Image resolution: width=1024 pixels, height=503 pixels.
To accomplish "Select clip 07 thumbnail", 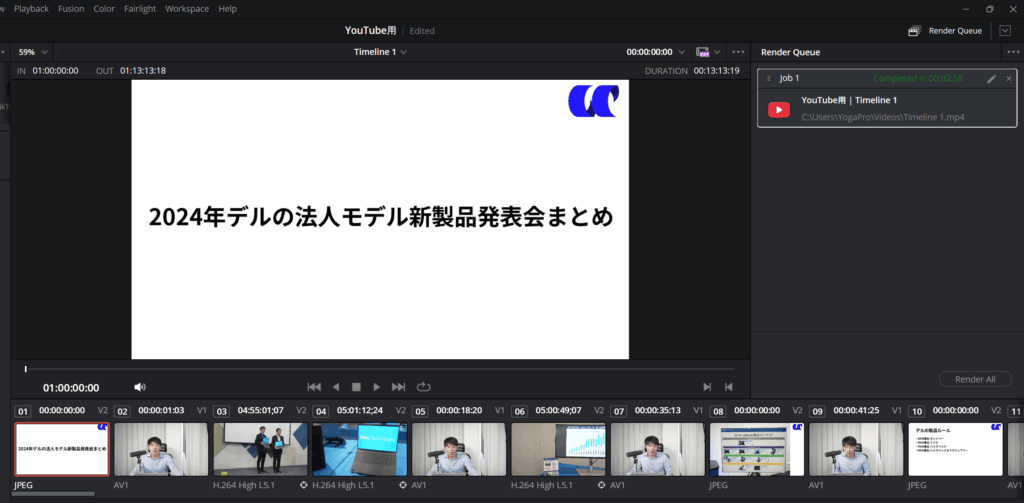I will point(658,449).
